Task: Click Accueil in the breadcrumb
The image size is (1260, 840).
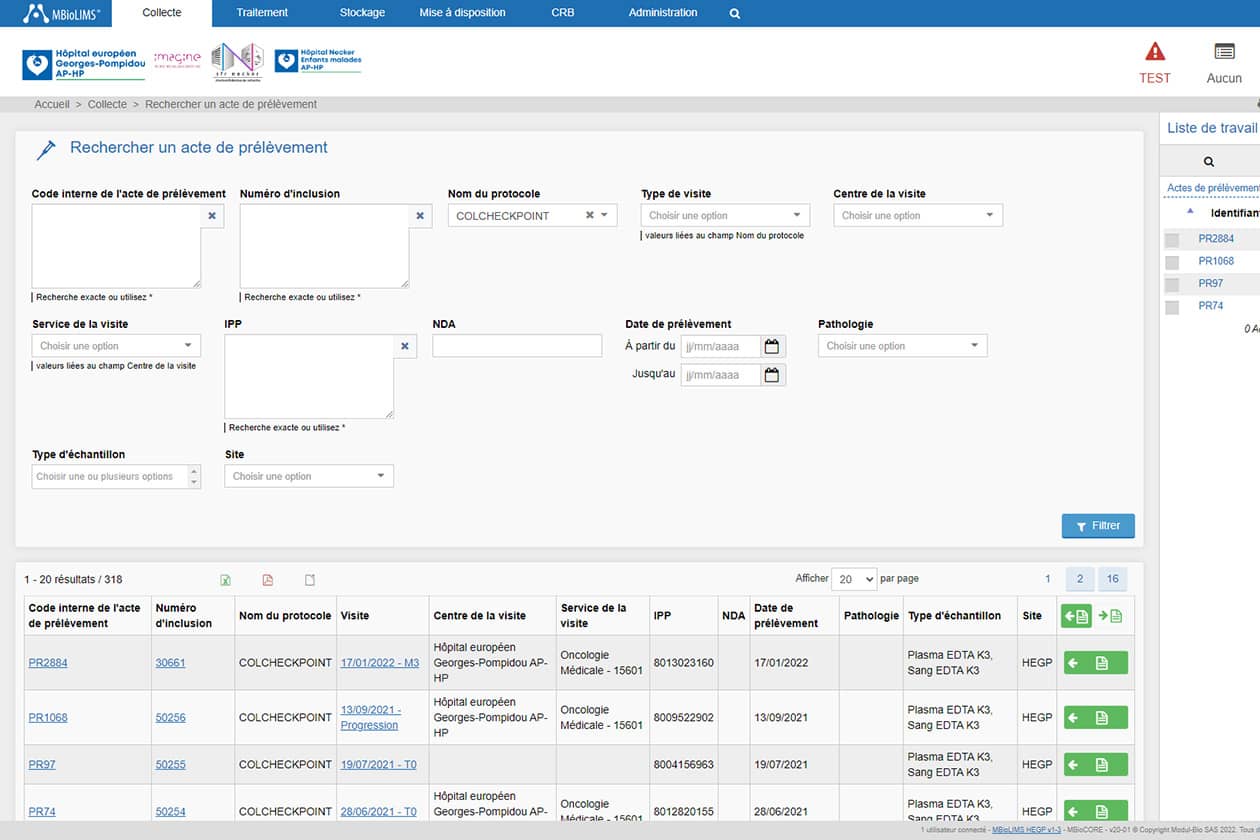Action: coord(52,104)
